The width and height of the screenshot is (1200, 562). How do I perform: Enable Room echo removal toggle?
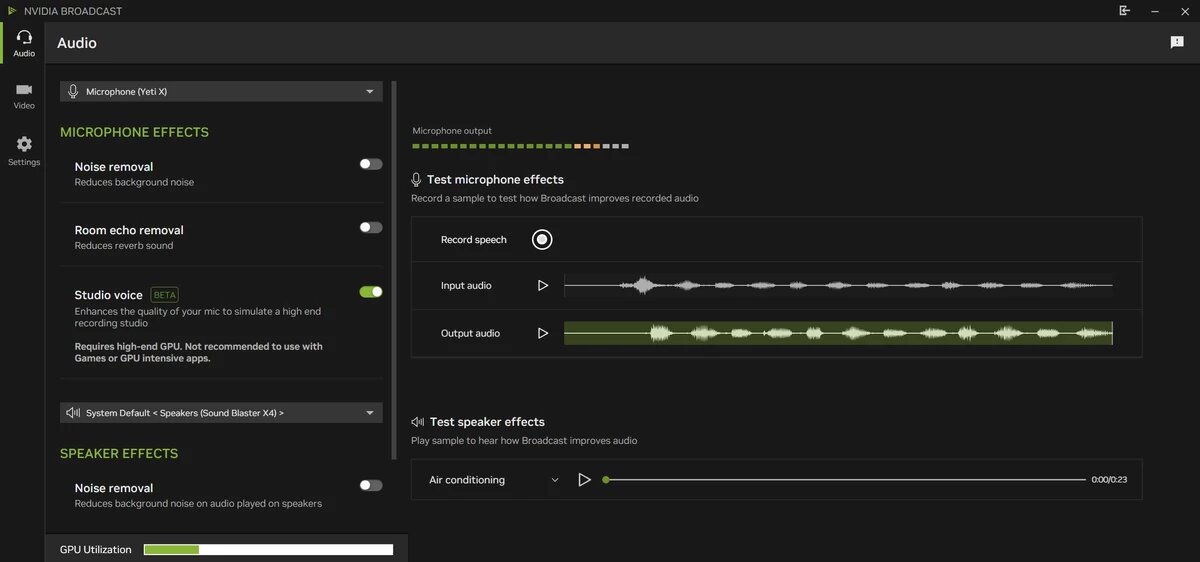click(x=371, y=227)
